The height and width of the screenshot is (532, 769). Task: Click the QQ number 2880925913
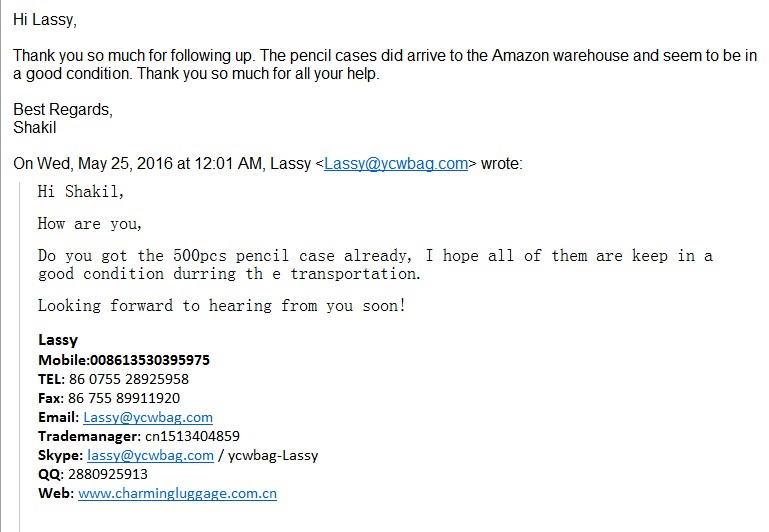point(107,474)
